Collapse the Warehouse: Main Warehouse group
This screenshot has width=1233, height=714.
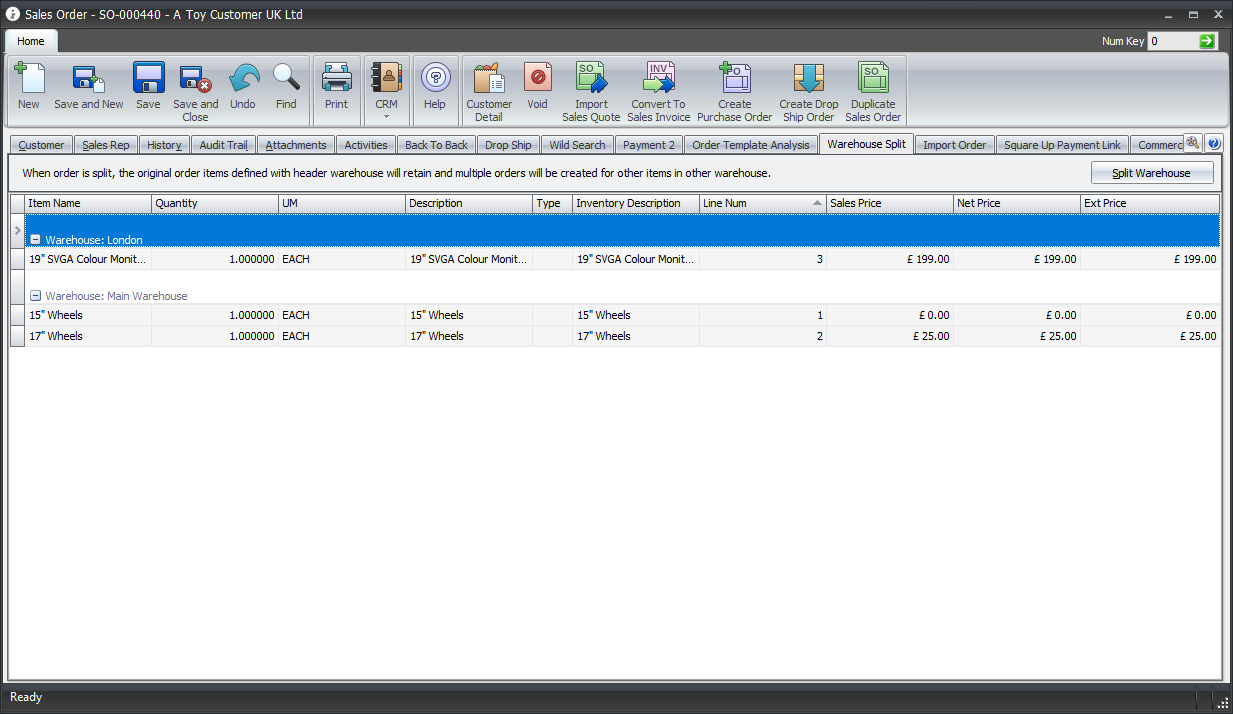(x=35, y=296)
